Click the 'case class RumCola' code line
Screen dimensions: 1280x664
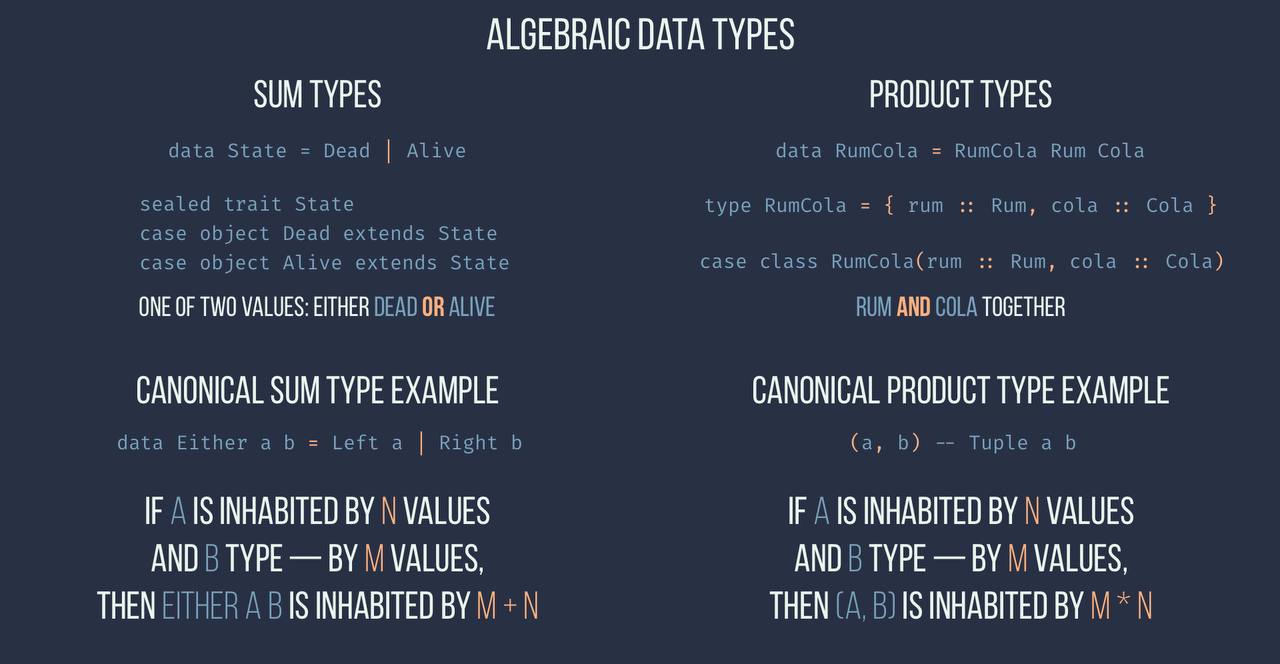click(961, 262)
